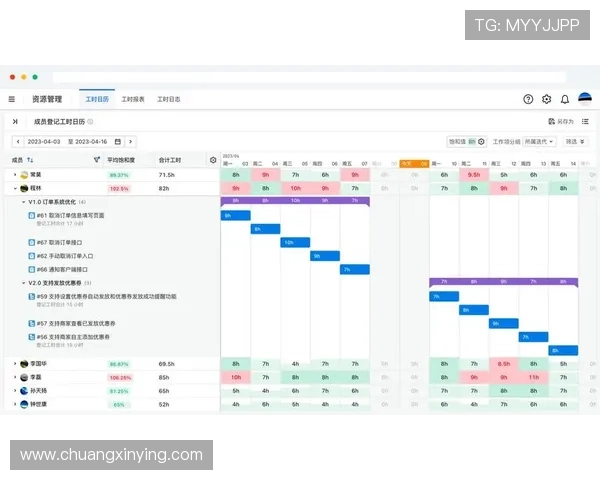Viewport: 600px width, 480px height.
Task: Select the blue 7h bar for task #66
Action: click(355, 269)
